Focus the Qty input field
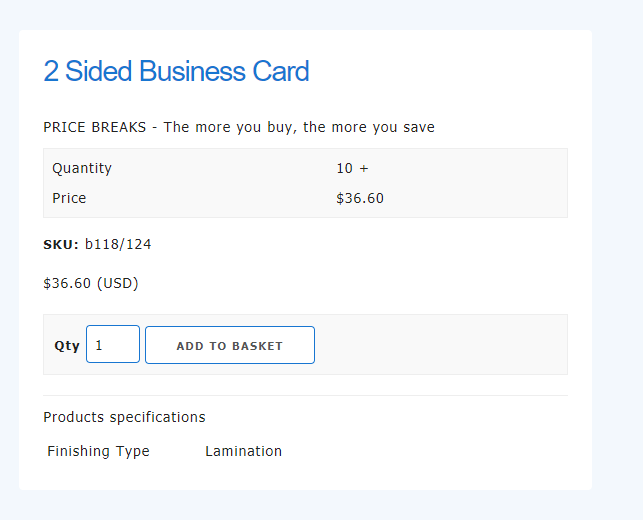The height and width of the screenshot is (520, 643). [113, 345]
